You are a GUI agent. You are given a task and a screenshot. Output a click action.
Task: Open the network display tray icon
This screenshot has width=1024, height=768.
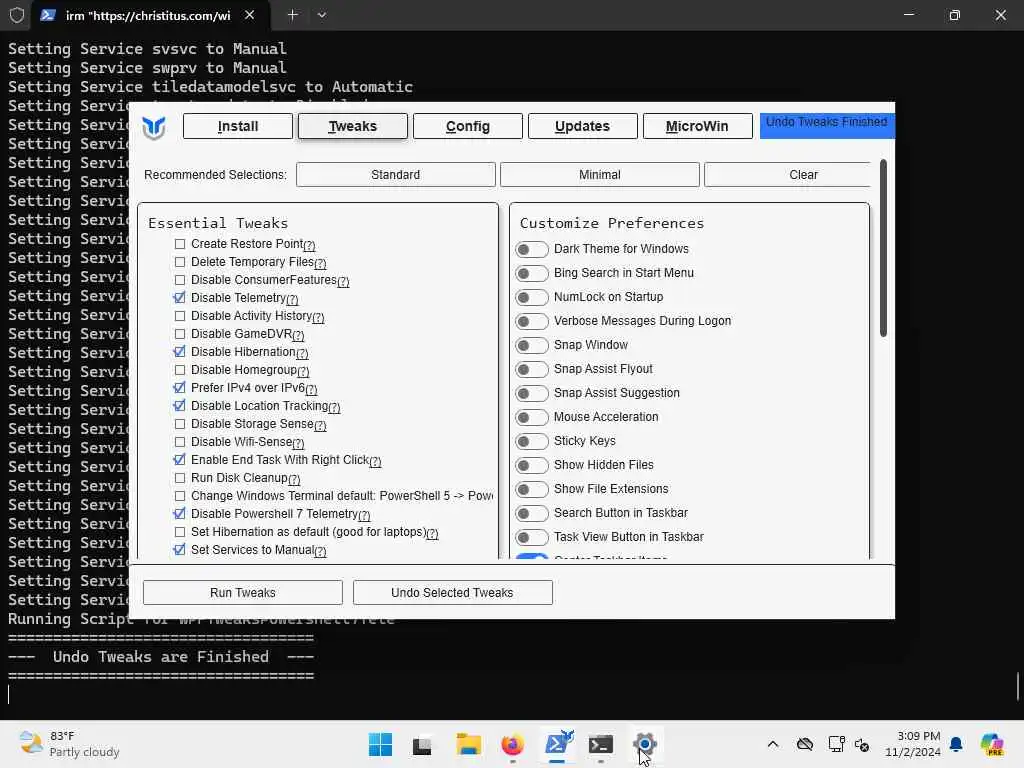(x=836, y=744)
